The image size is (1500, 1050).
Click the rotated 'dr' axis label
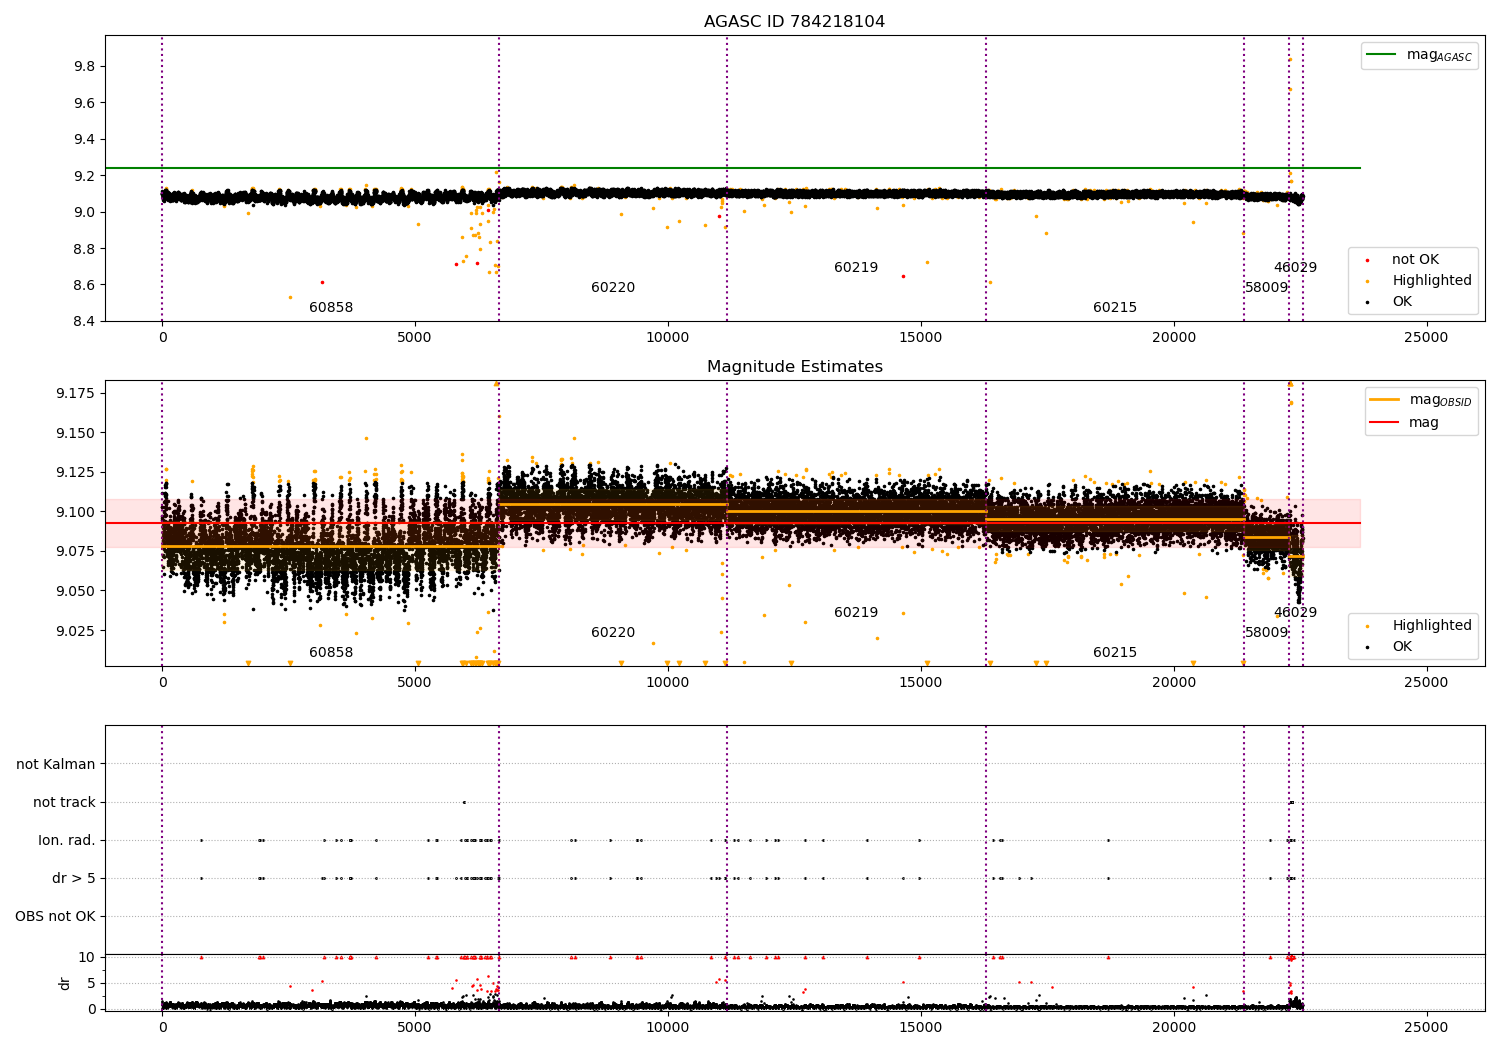tap(65, 984)
